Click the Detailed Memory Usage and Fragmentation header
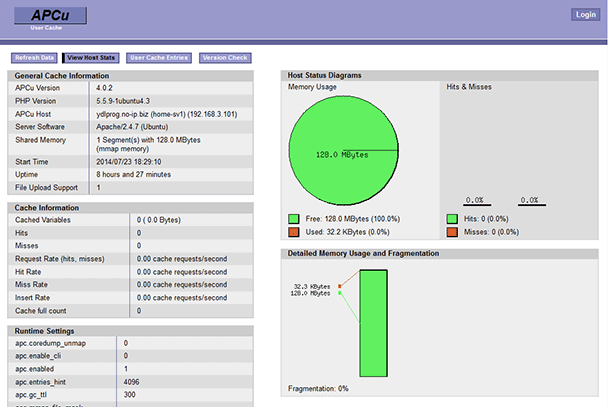608x407 pixels. [363, 253]
